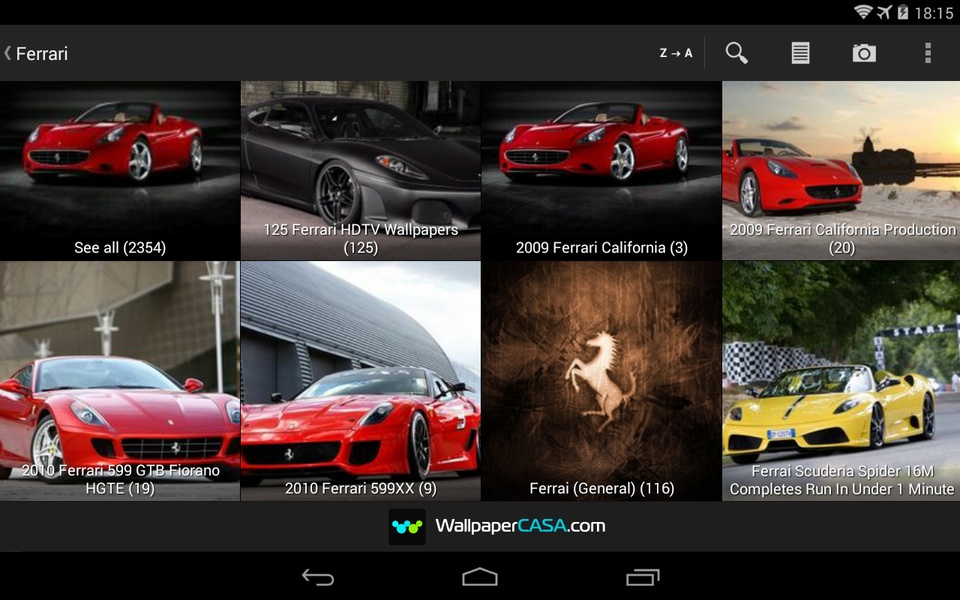Tap the Android back navigation button
Viewport: 960px width, 600px height.
click(318, 577)
